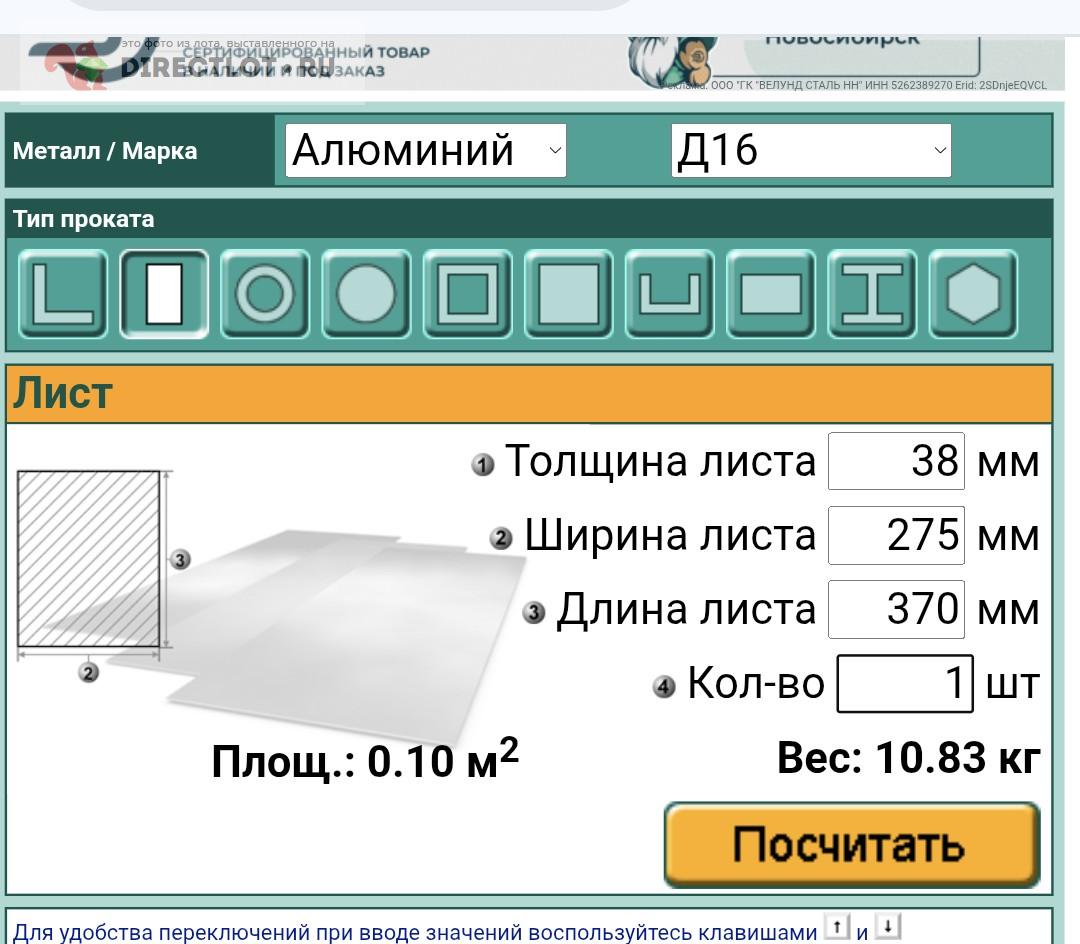Open the metal dropdown showing Алюминий
This screenshot has height=944, width=1080.
(426, 151)
